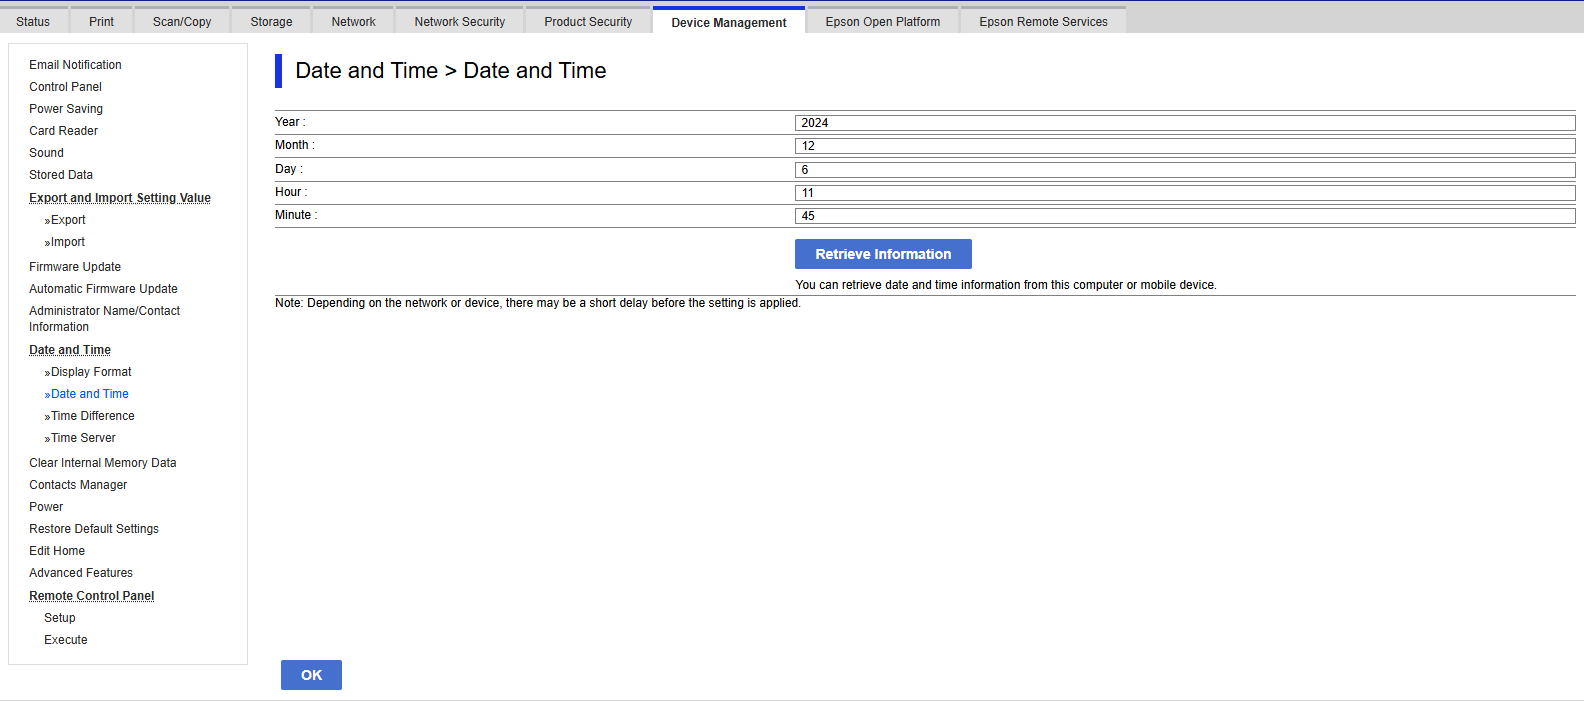
Task: Focus the Hour input field
Action: [1184, 193]
